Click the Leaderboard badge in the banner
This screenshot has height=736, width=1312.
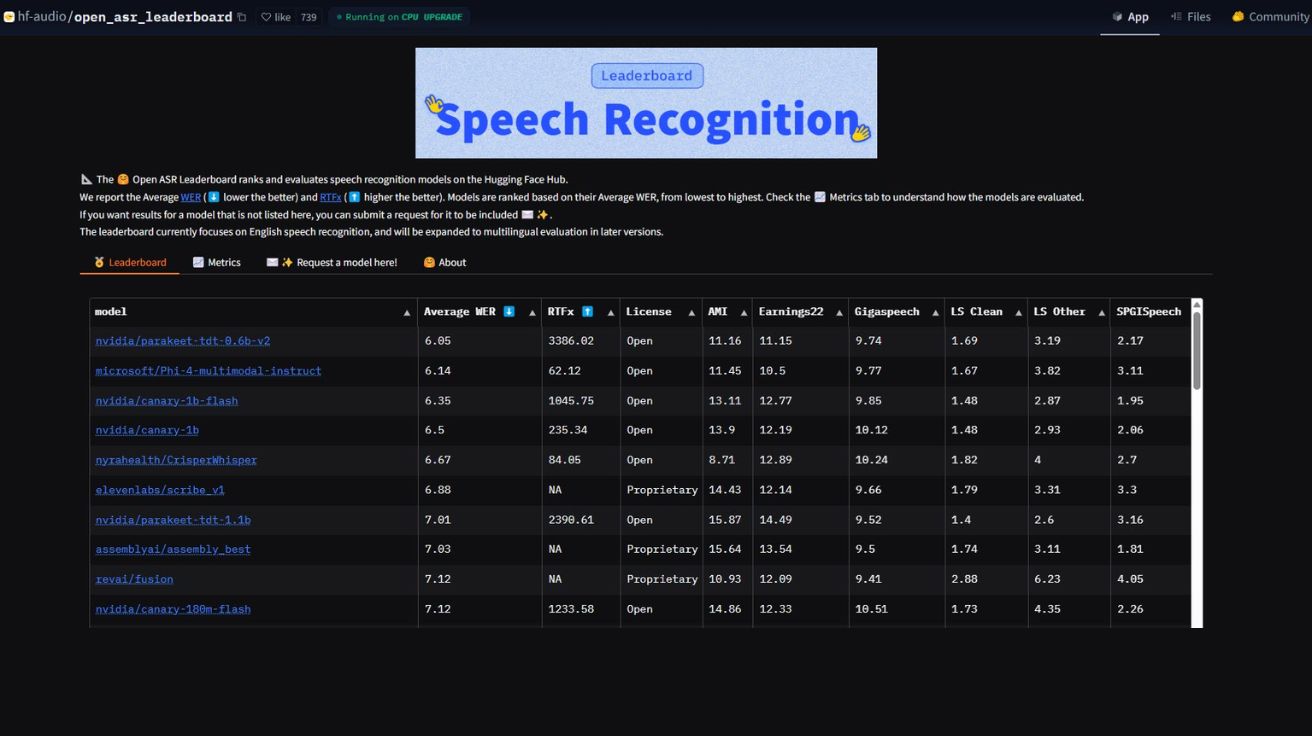point(647,75)
